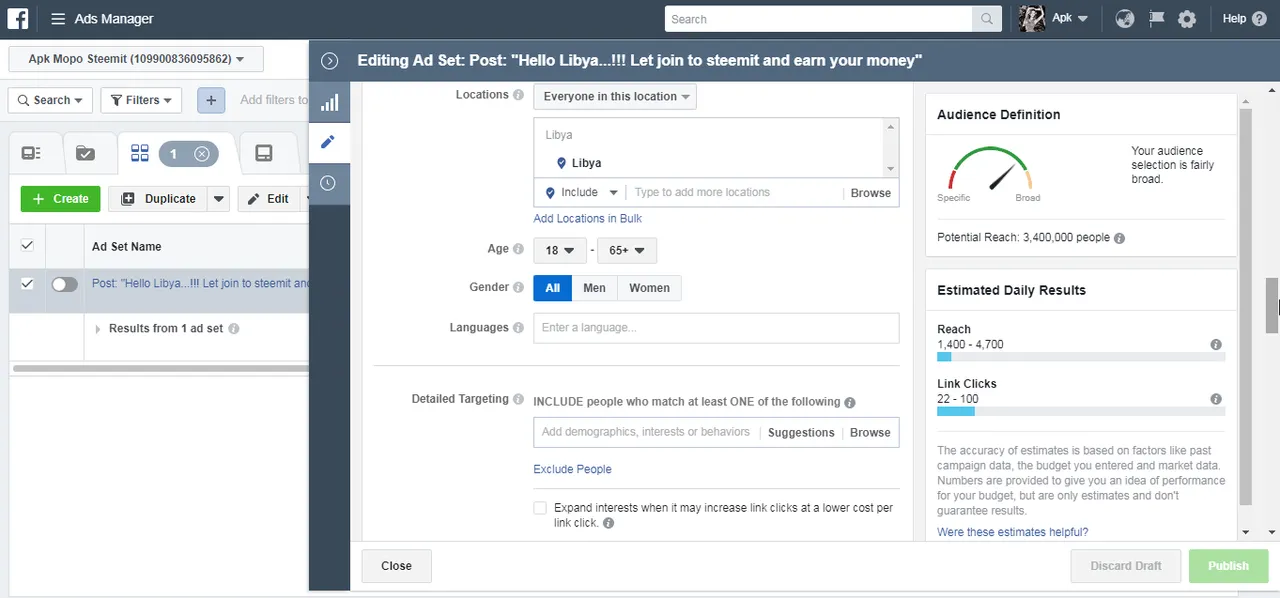
Task: Click the Edit button
Action: (x=269, y=199)
